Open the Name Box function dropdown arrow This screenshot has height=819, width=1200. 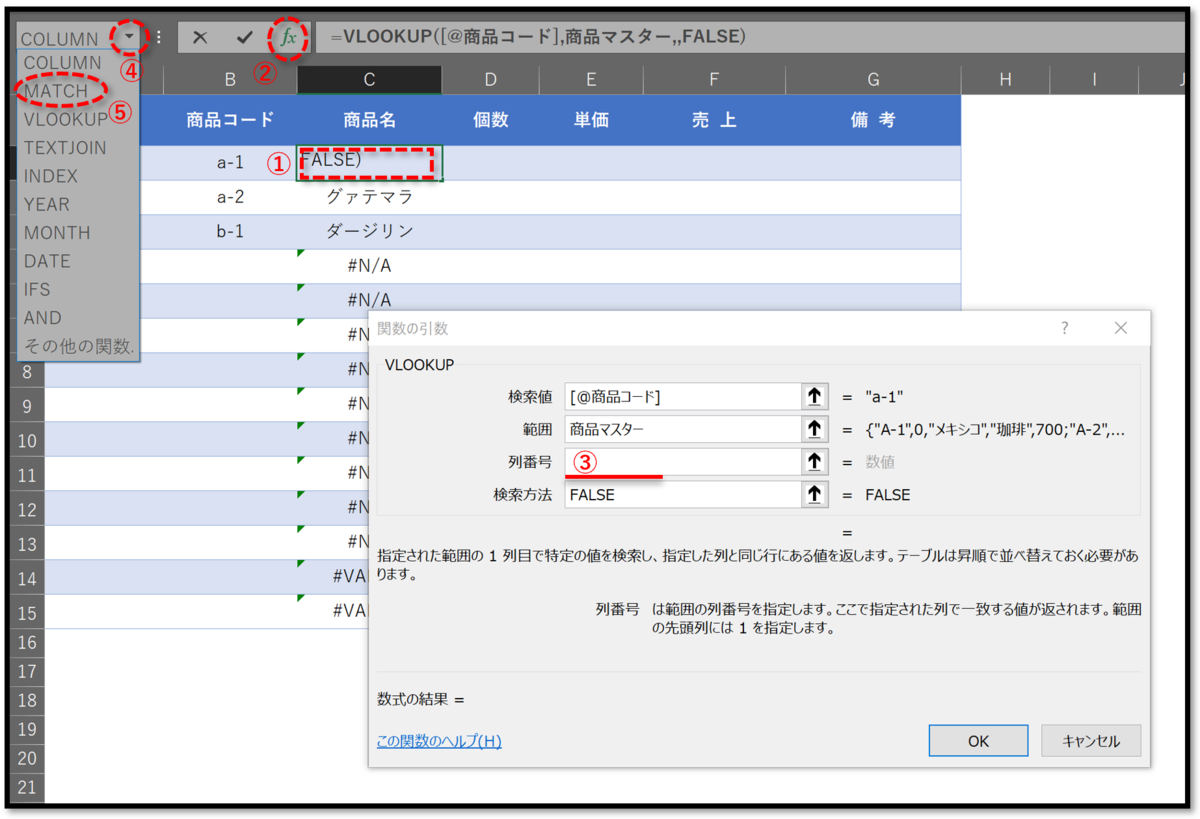(127, 37)
